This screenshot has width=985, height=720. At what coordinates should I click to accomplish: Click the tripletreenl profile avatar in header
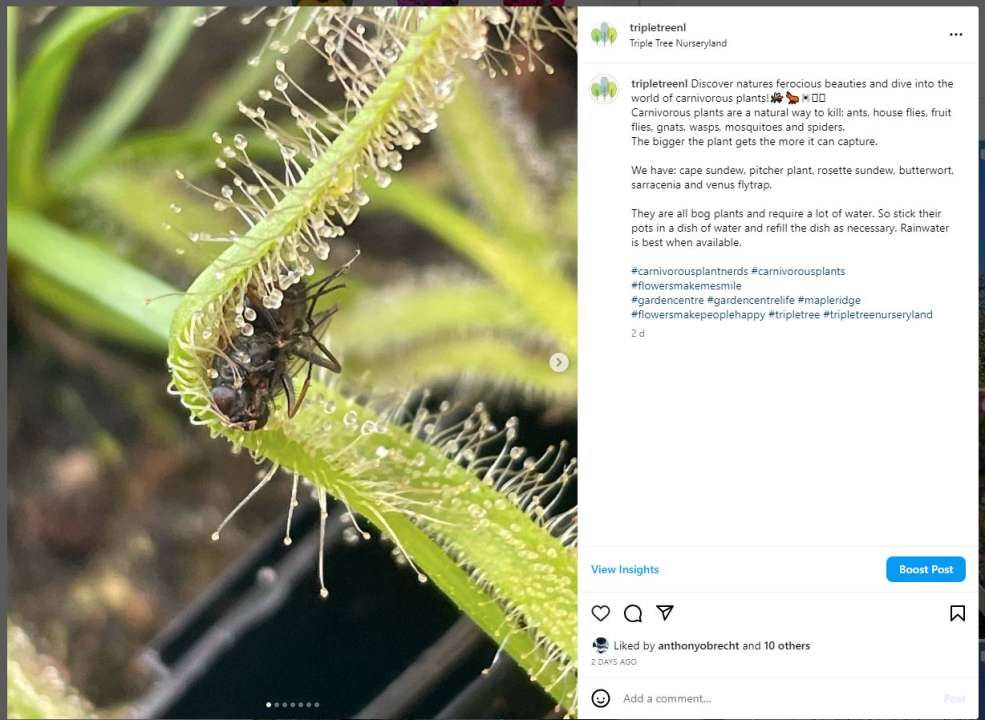pos(604,35)
